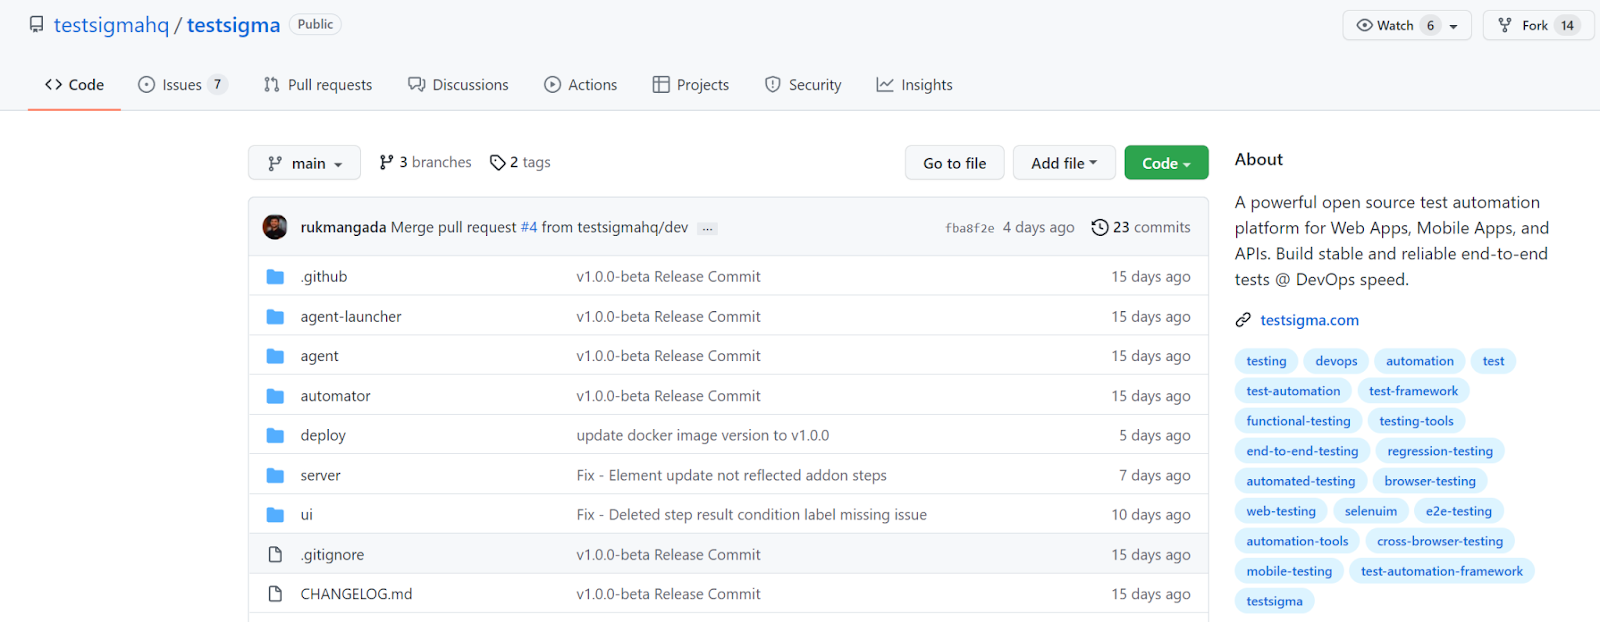Expand the green Code dropdown button

[x=1166, y=163]
